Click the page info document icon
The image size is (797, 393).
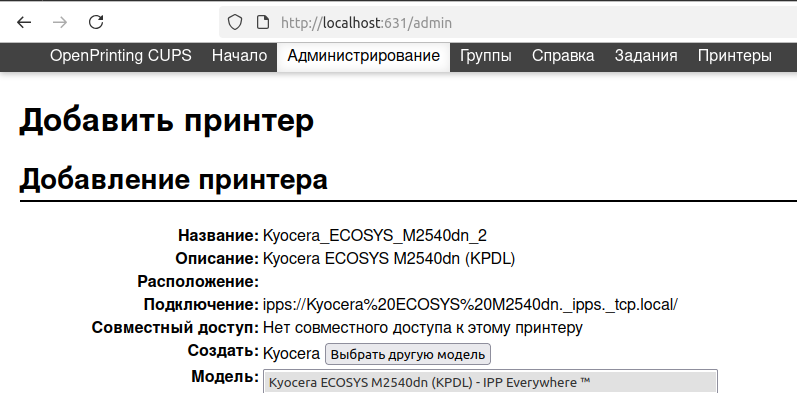262,22
